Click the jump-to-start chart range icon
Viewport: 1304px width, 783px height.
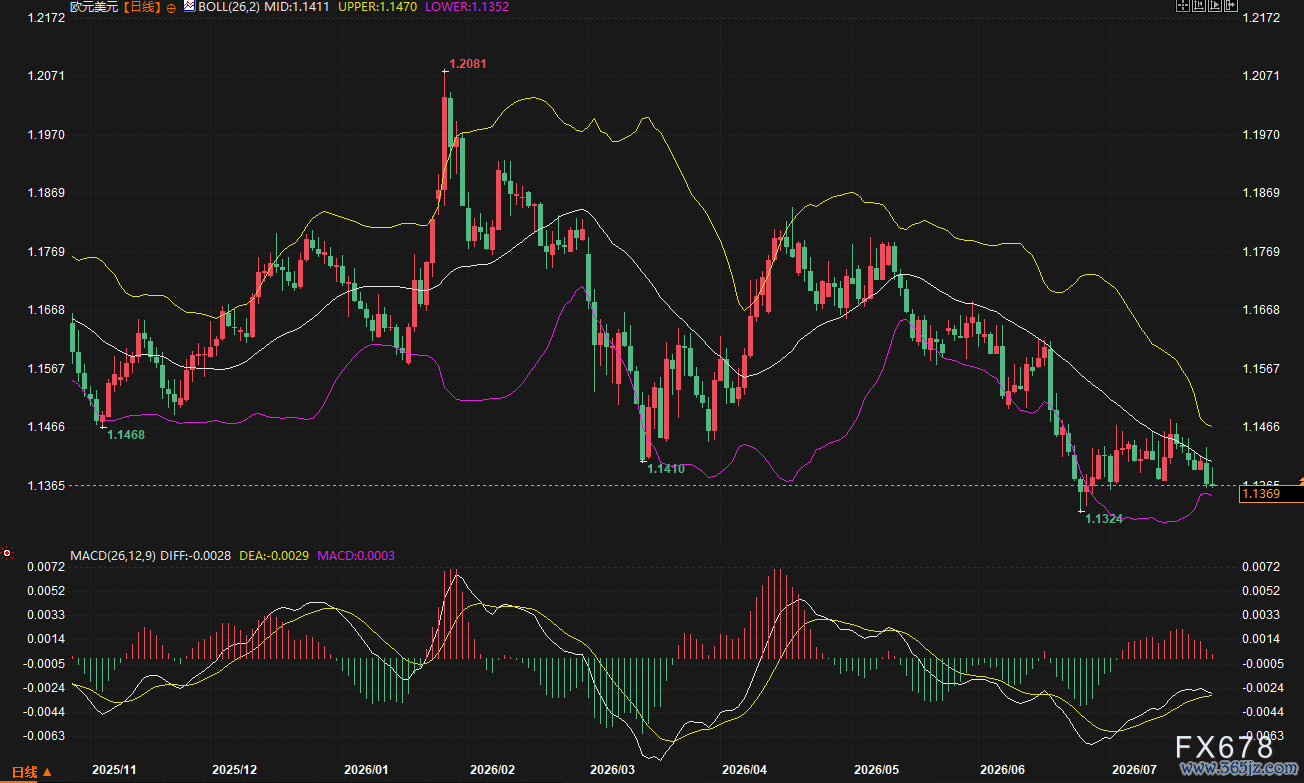[1198, 7]
